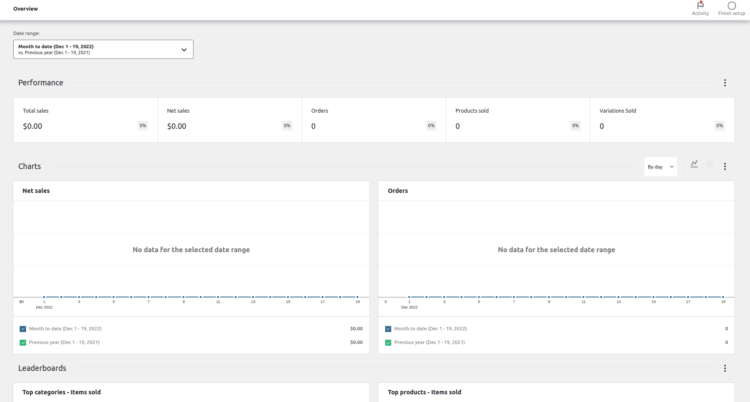
Task: Toggle Orders Previous year checkbox
Action: coord(388,343)
